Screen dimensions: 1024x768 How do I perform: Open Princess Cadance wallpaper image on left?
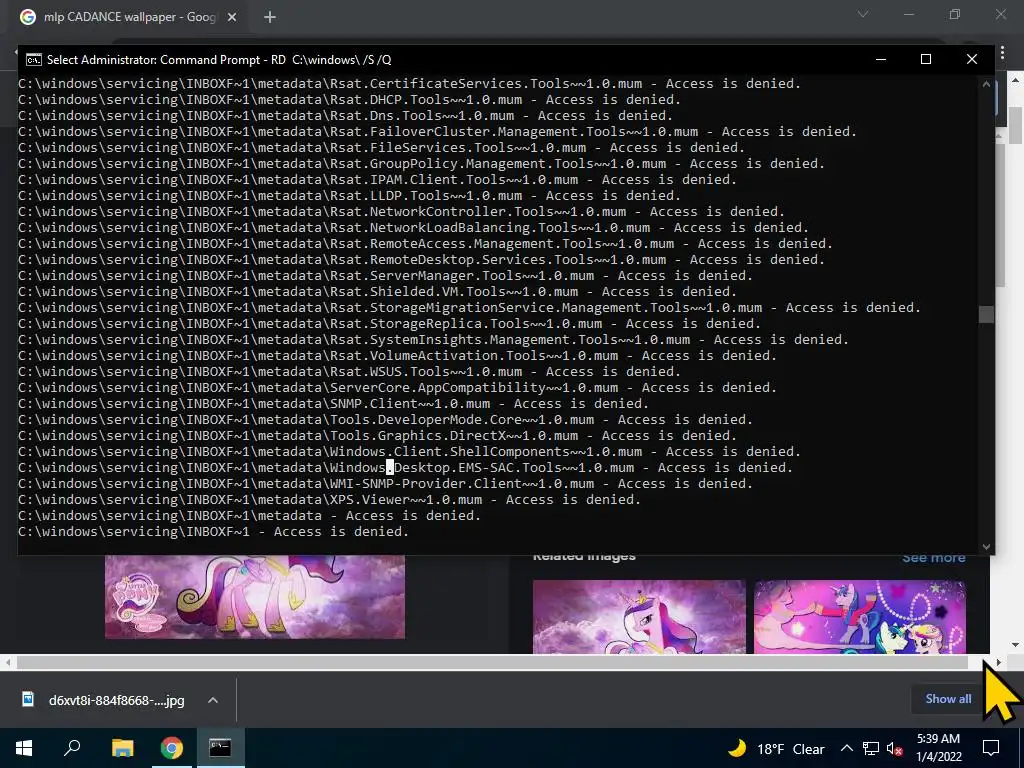point(255,597)
